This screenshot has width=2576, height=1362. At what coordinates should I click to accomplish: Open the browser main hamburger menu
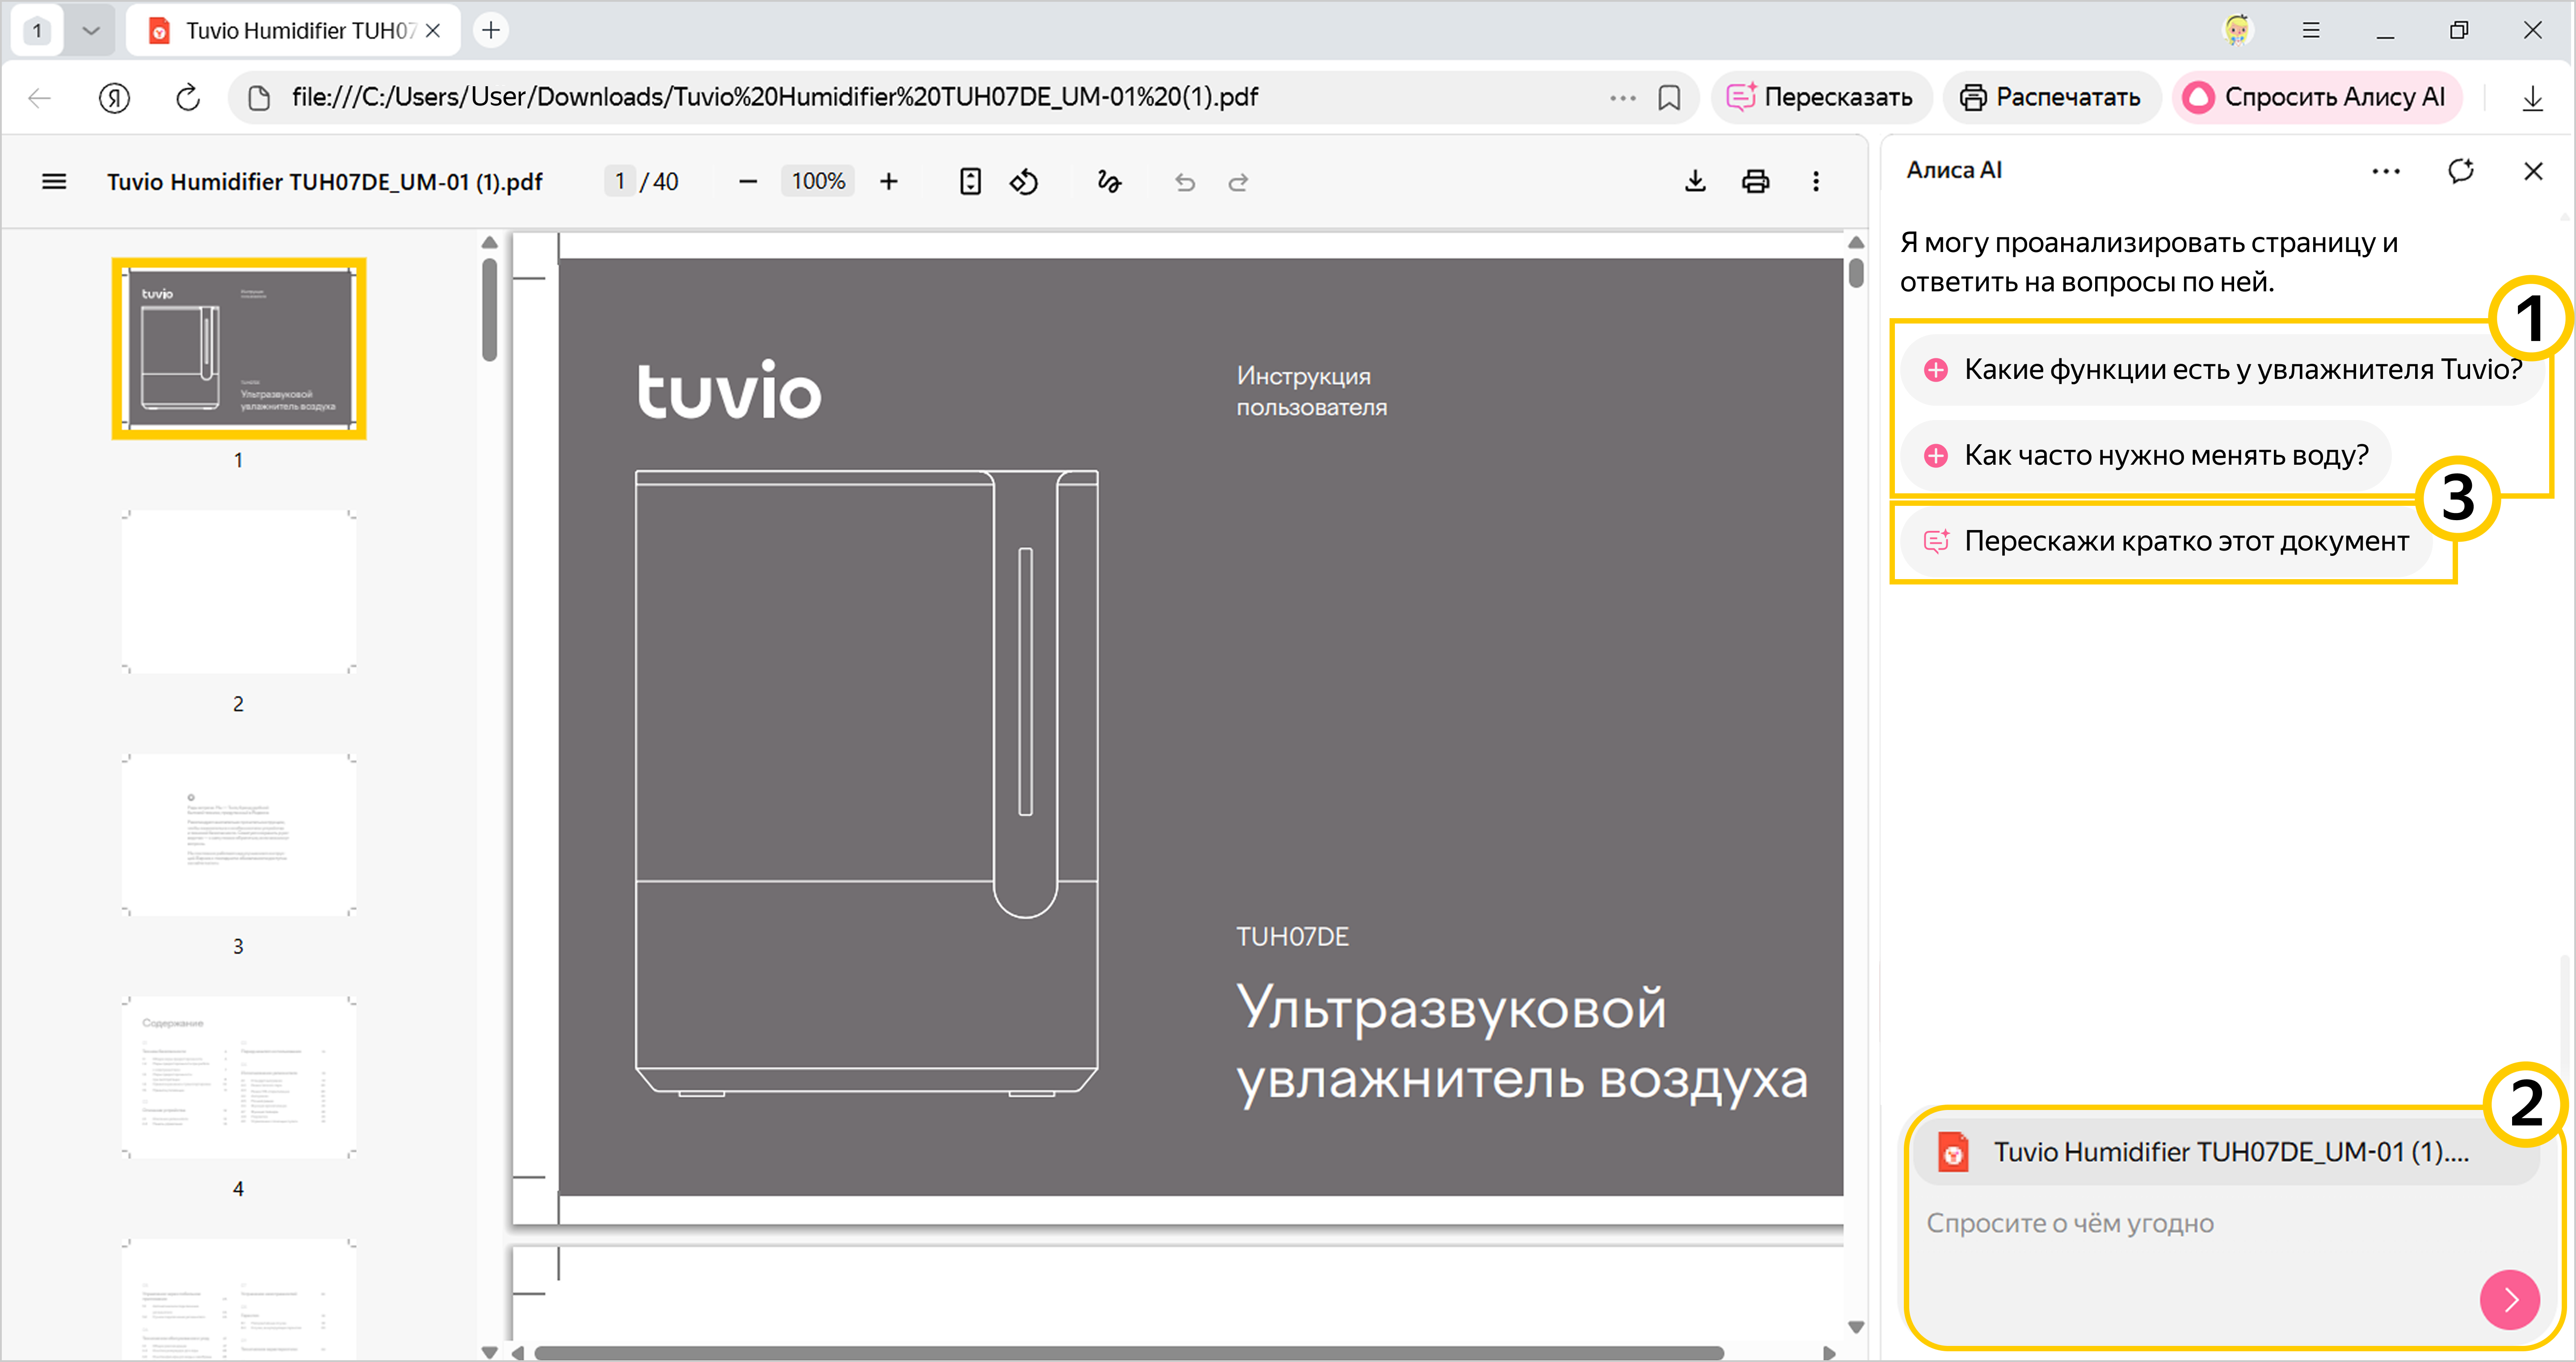point(2310,30)
